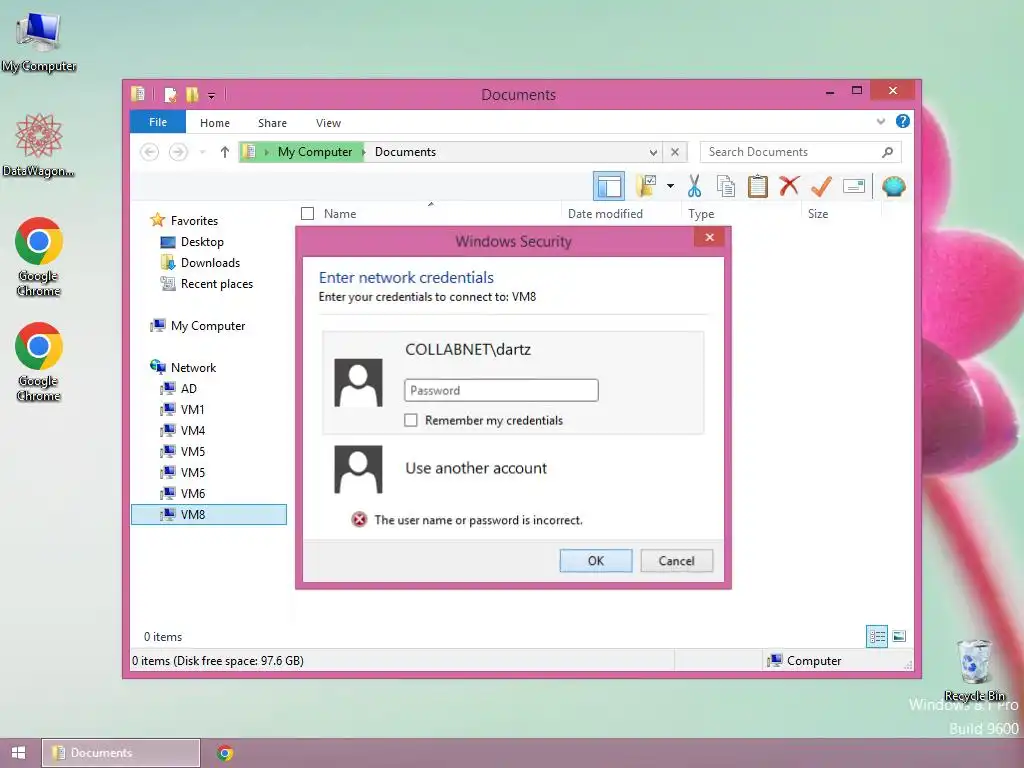Sort by the Type column header
1024x768 pixels.
coord(701,214)
